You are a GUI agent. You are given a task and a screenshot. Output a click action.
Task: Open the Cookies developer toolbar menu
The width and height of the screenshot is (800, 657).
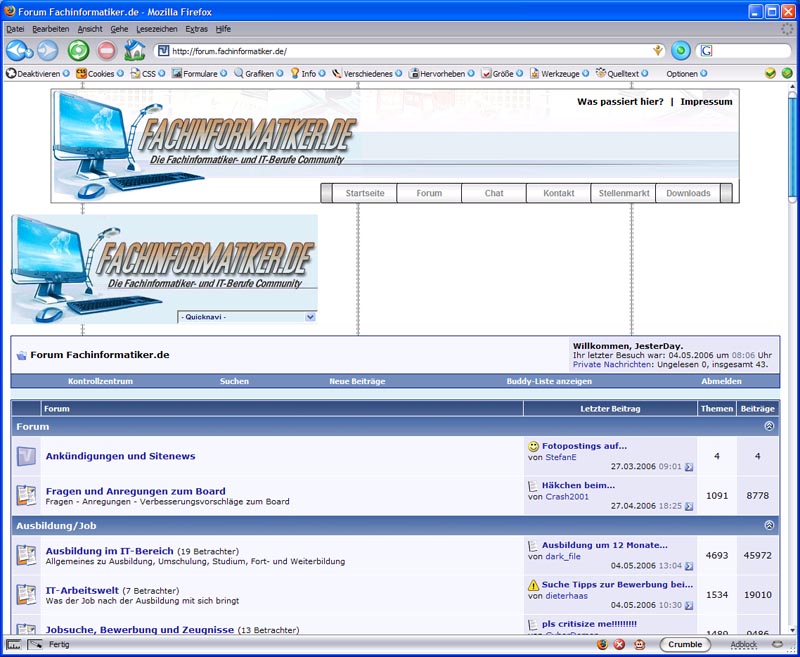(x=100, y=73)
